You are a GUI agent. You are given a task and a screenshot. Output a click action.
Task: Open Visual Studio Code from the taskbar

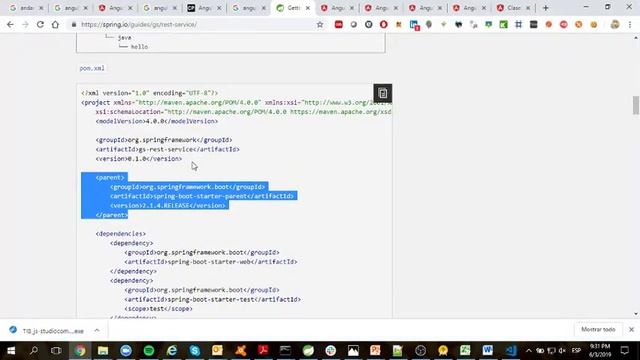pyautogui.click(x=510, y=351)
